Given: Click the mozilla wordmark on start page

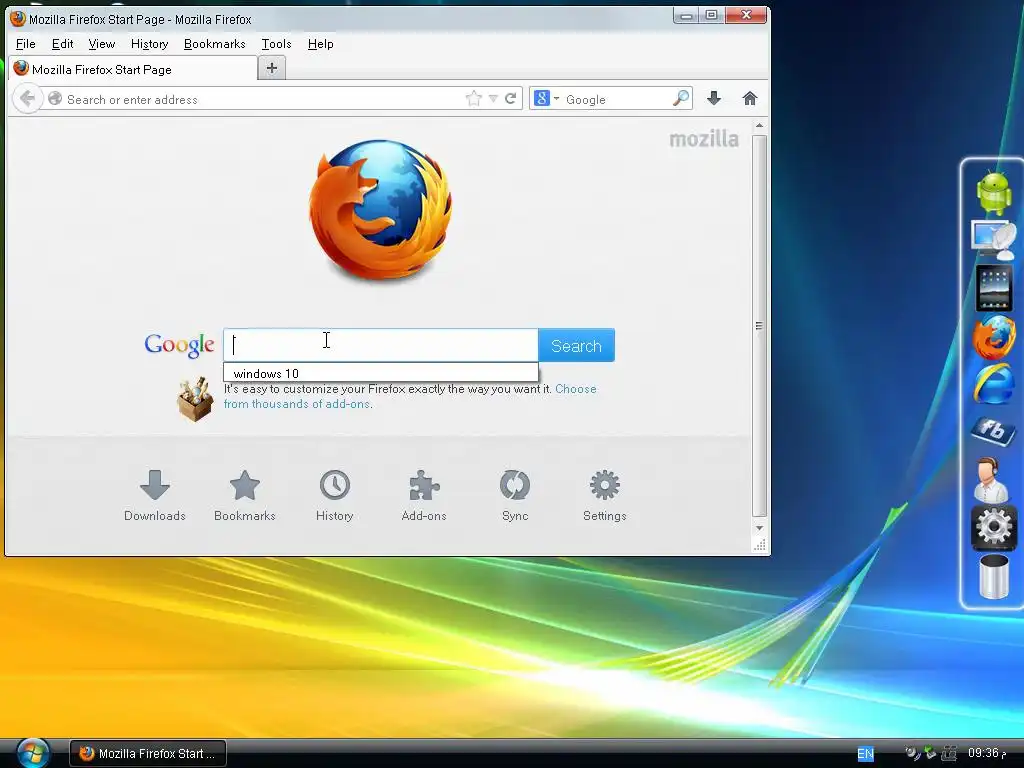Looking at the screenshot, I should pos(704,138).
